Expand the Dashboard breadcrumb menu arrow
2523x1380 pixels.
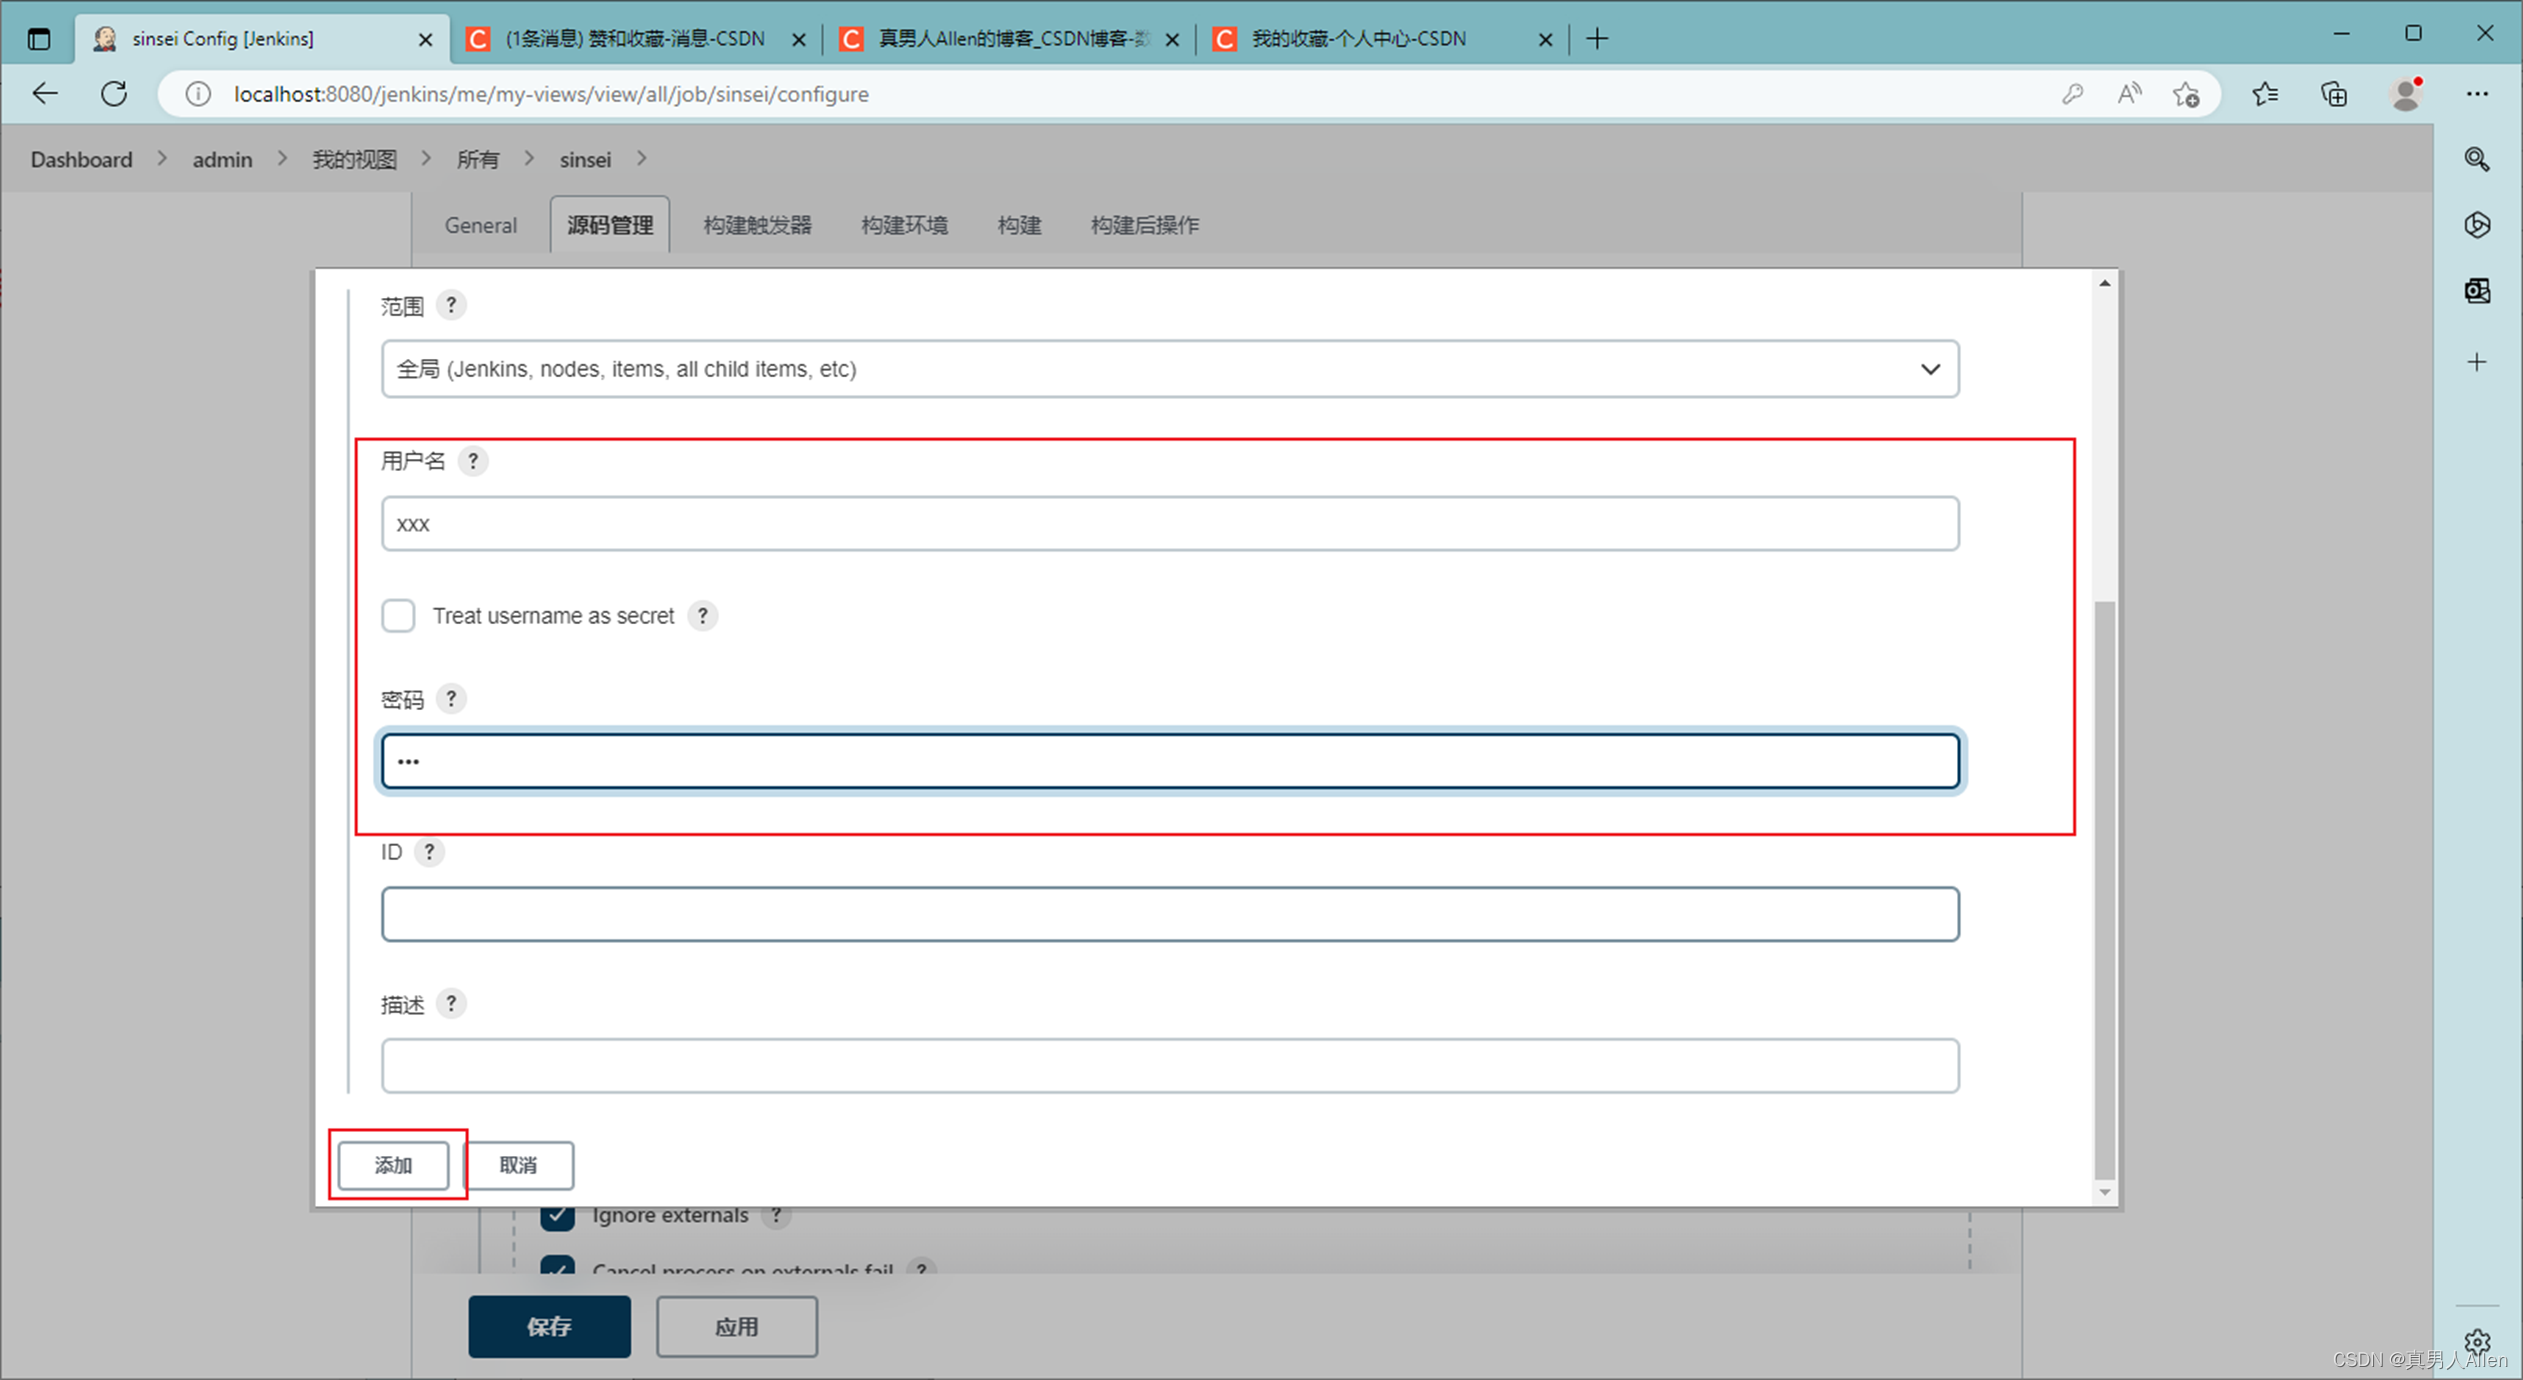pos(161,158)
